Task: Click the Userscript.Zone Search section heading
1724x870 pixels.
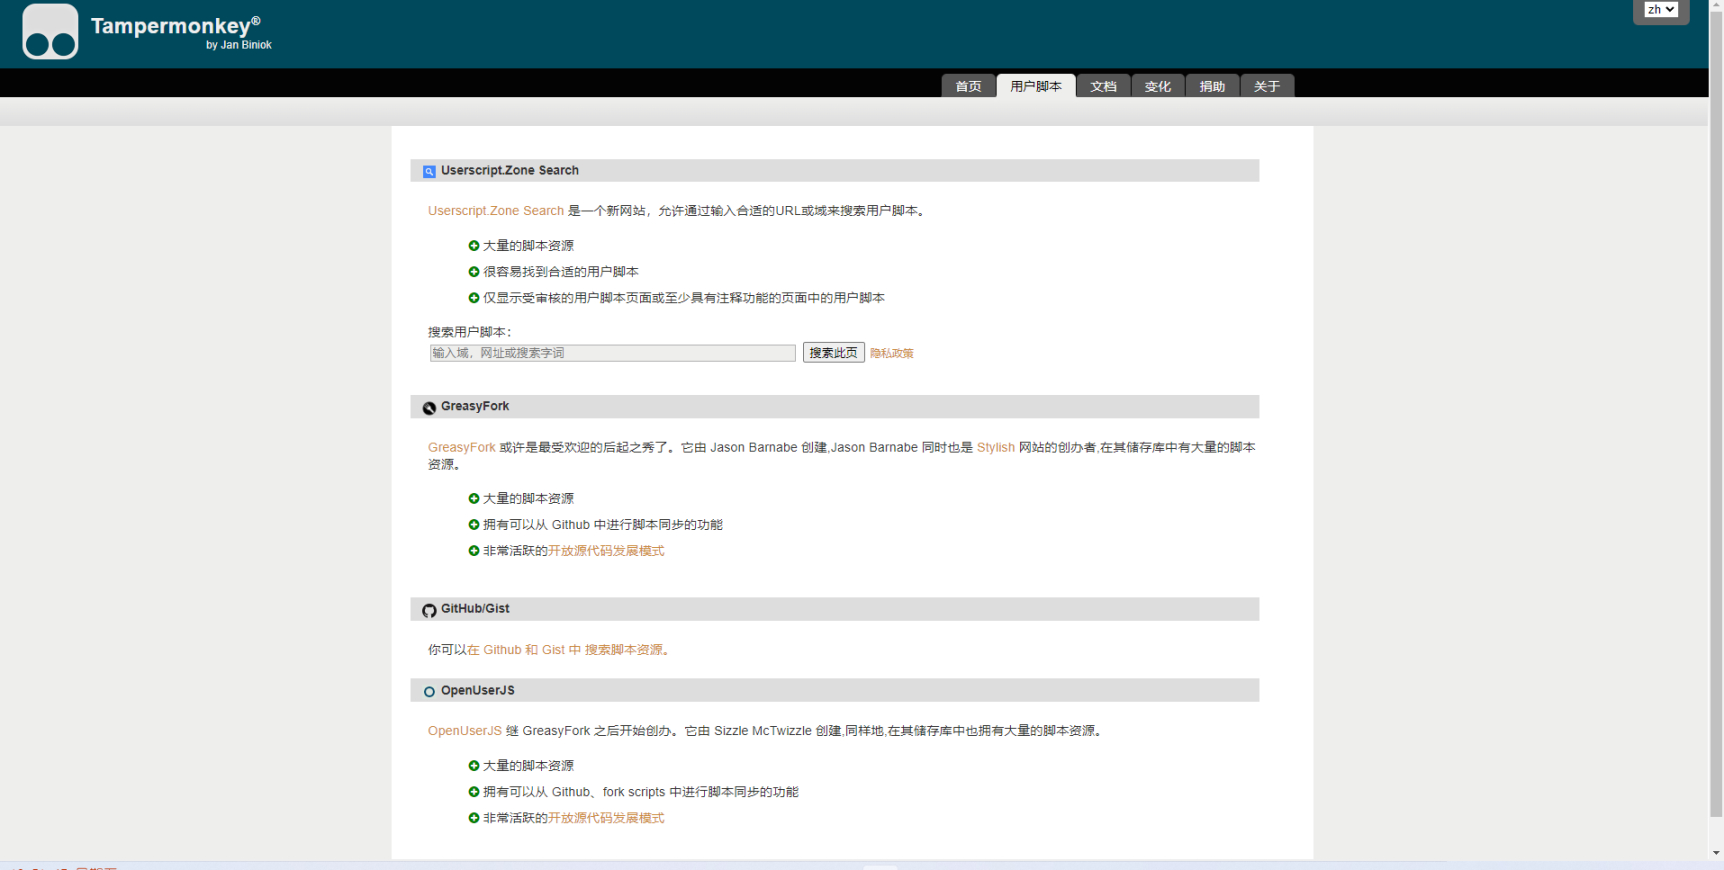Action: pos(510,171)
